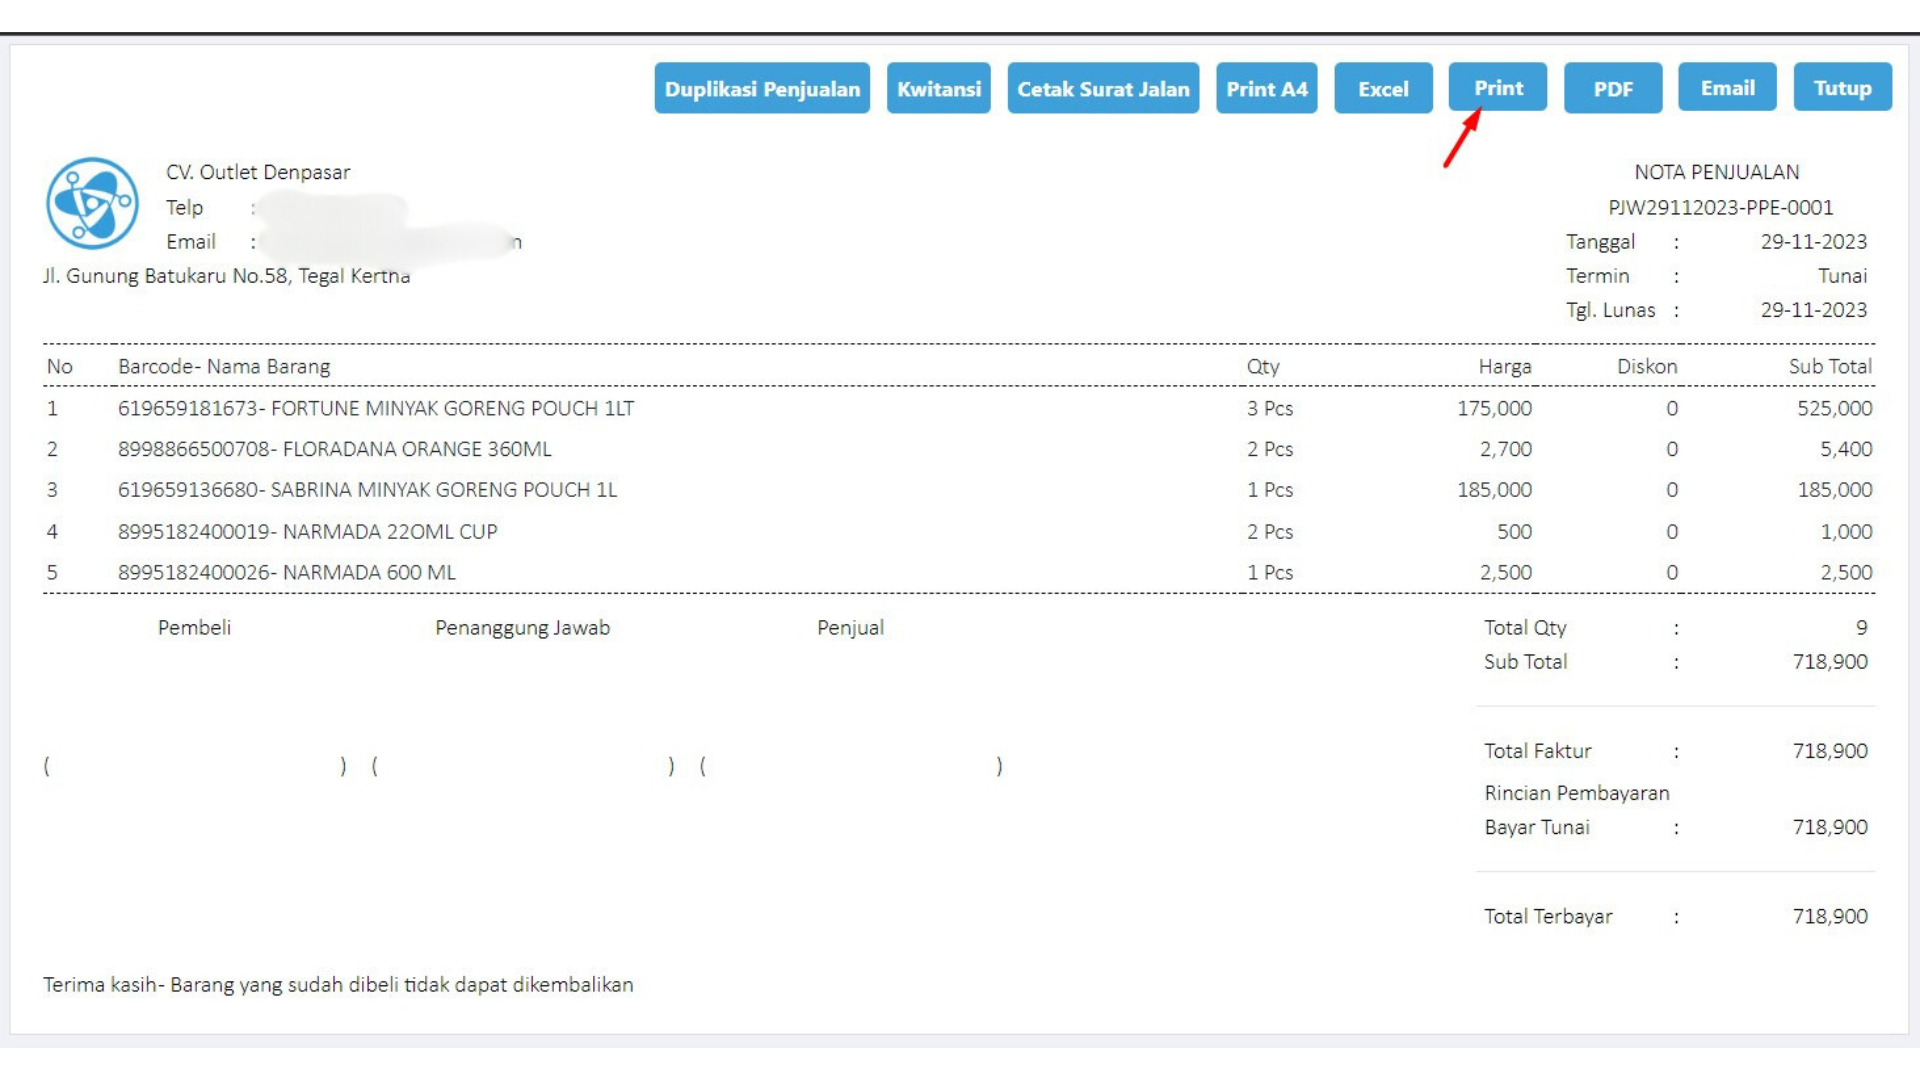
Task: Choose Print A4 option
Action: click(x=1267, y=88)
